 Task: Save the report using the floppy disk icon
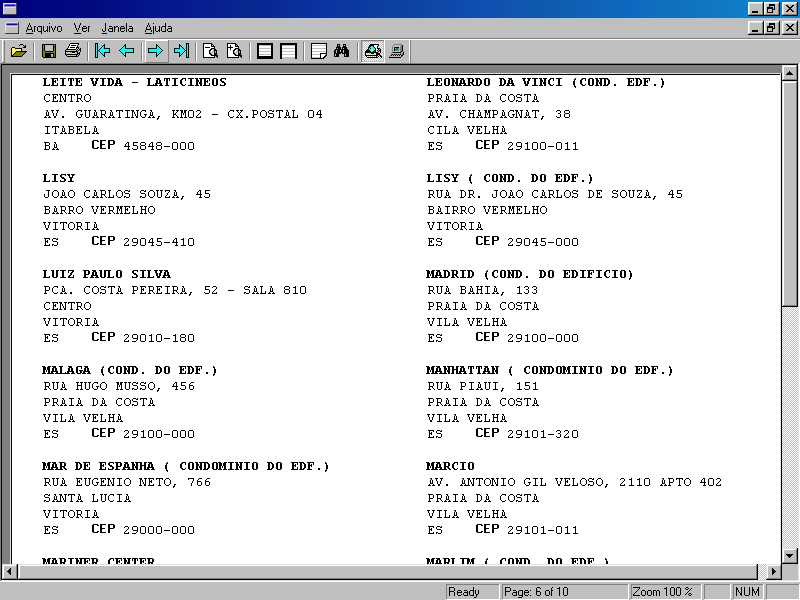[x=48, y=51]
